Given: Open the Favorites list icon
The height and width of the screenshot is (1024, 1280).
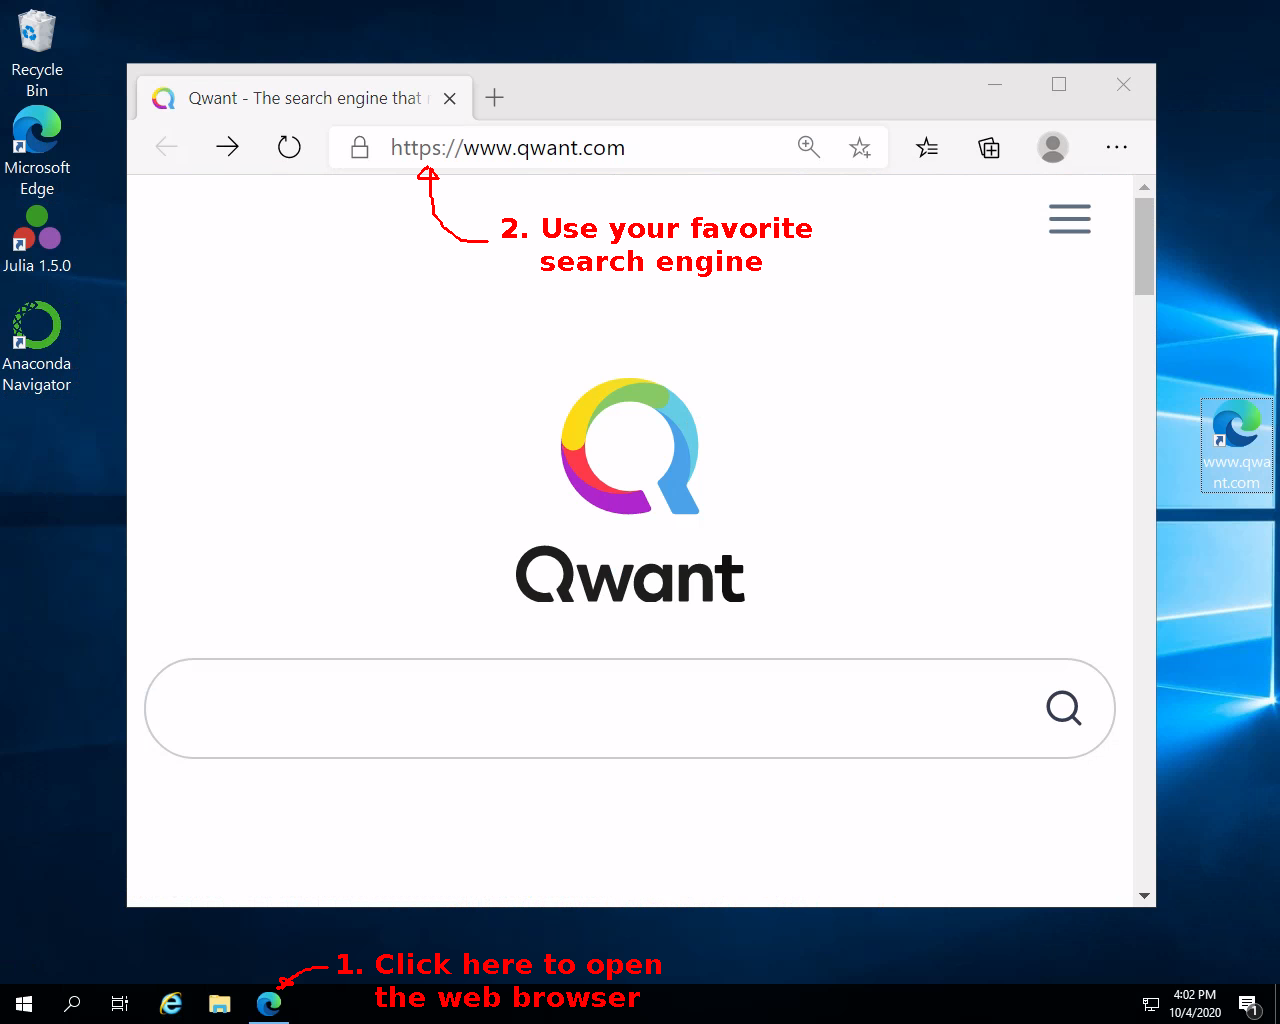Looking at the screenshot, I should pyautogui.click(x=927, y=148).
